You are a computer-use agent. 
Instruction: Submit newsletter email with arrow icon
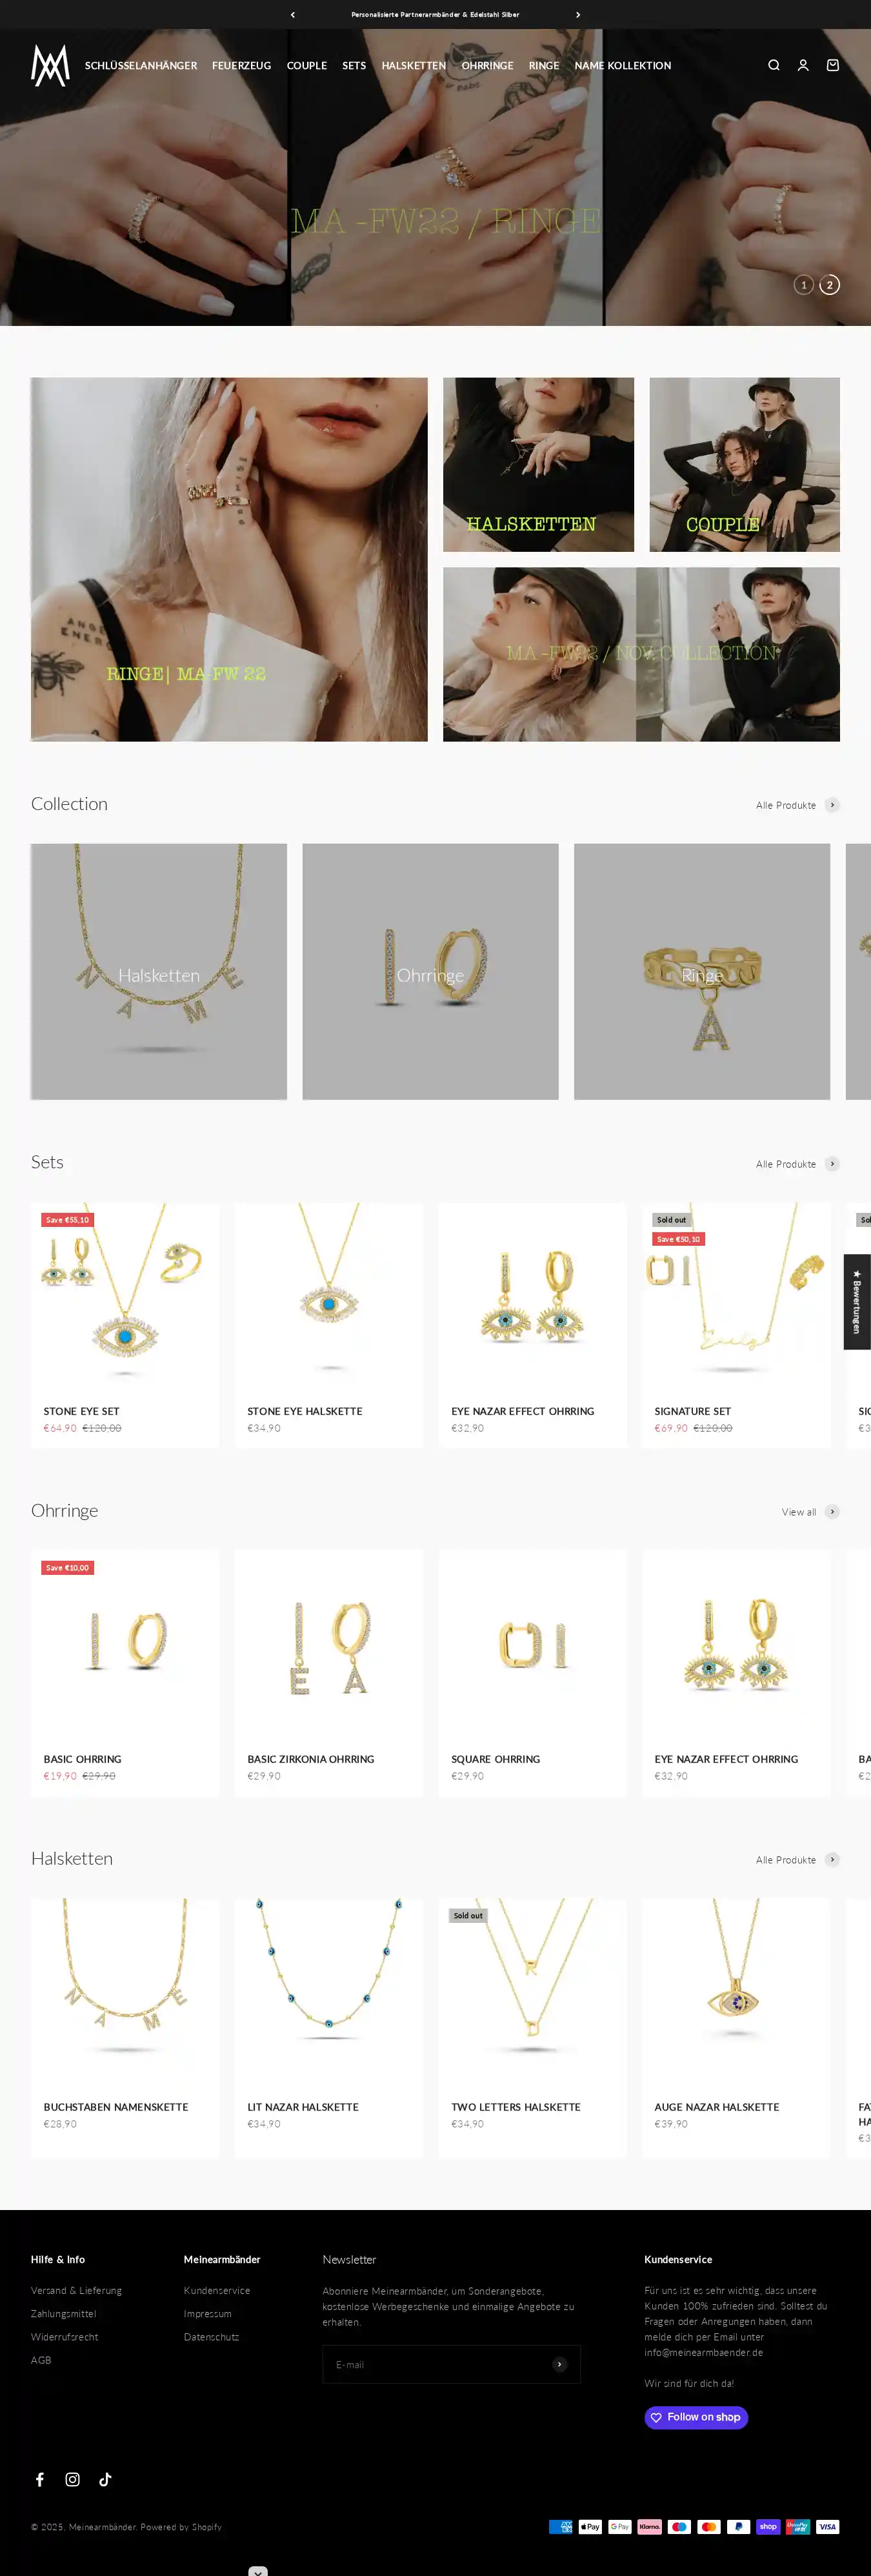pyautogui.click(x=560, y=2364)
